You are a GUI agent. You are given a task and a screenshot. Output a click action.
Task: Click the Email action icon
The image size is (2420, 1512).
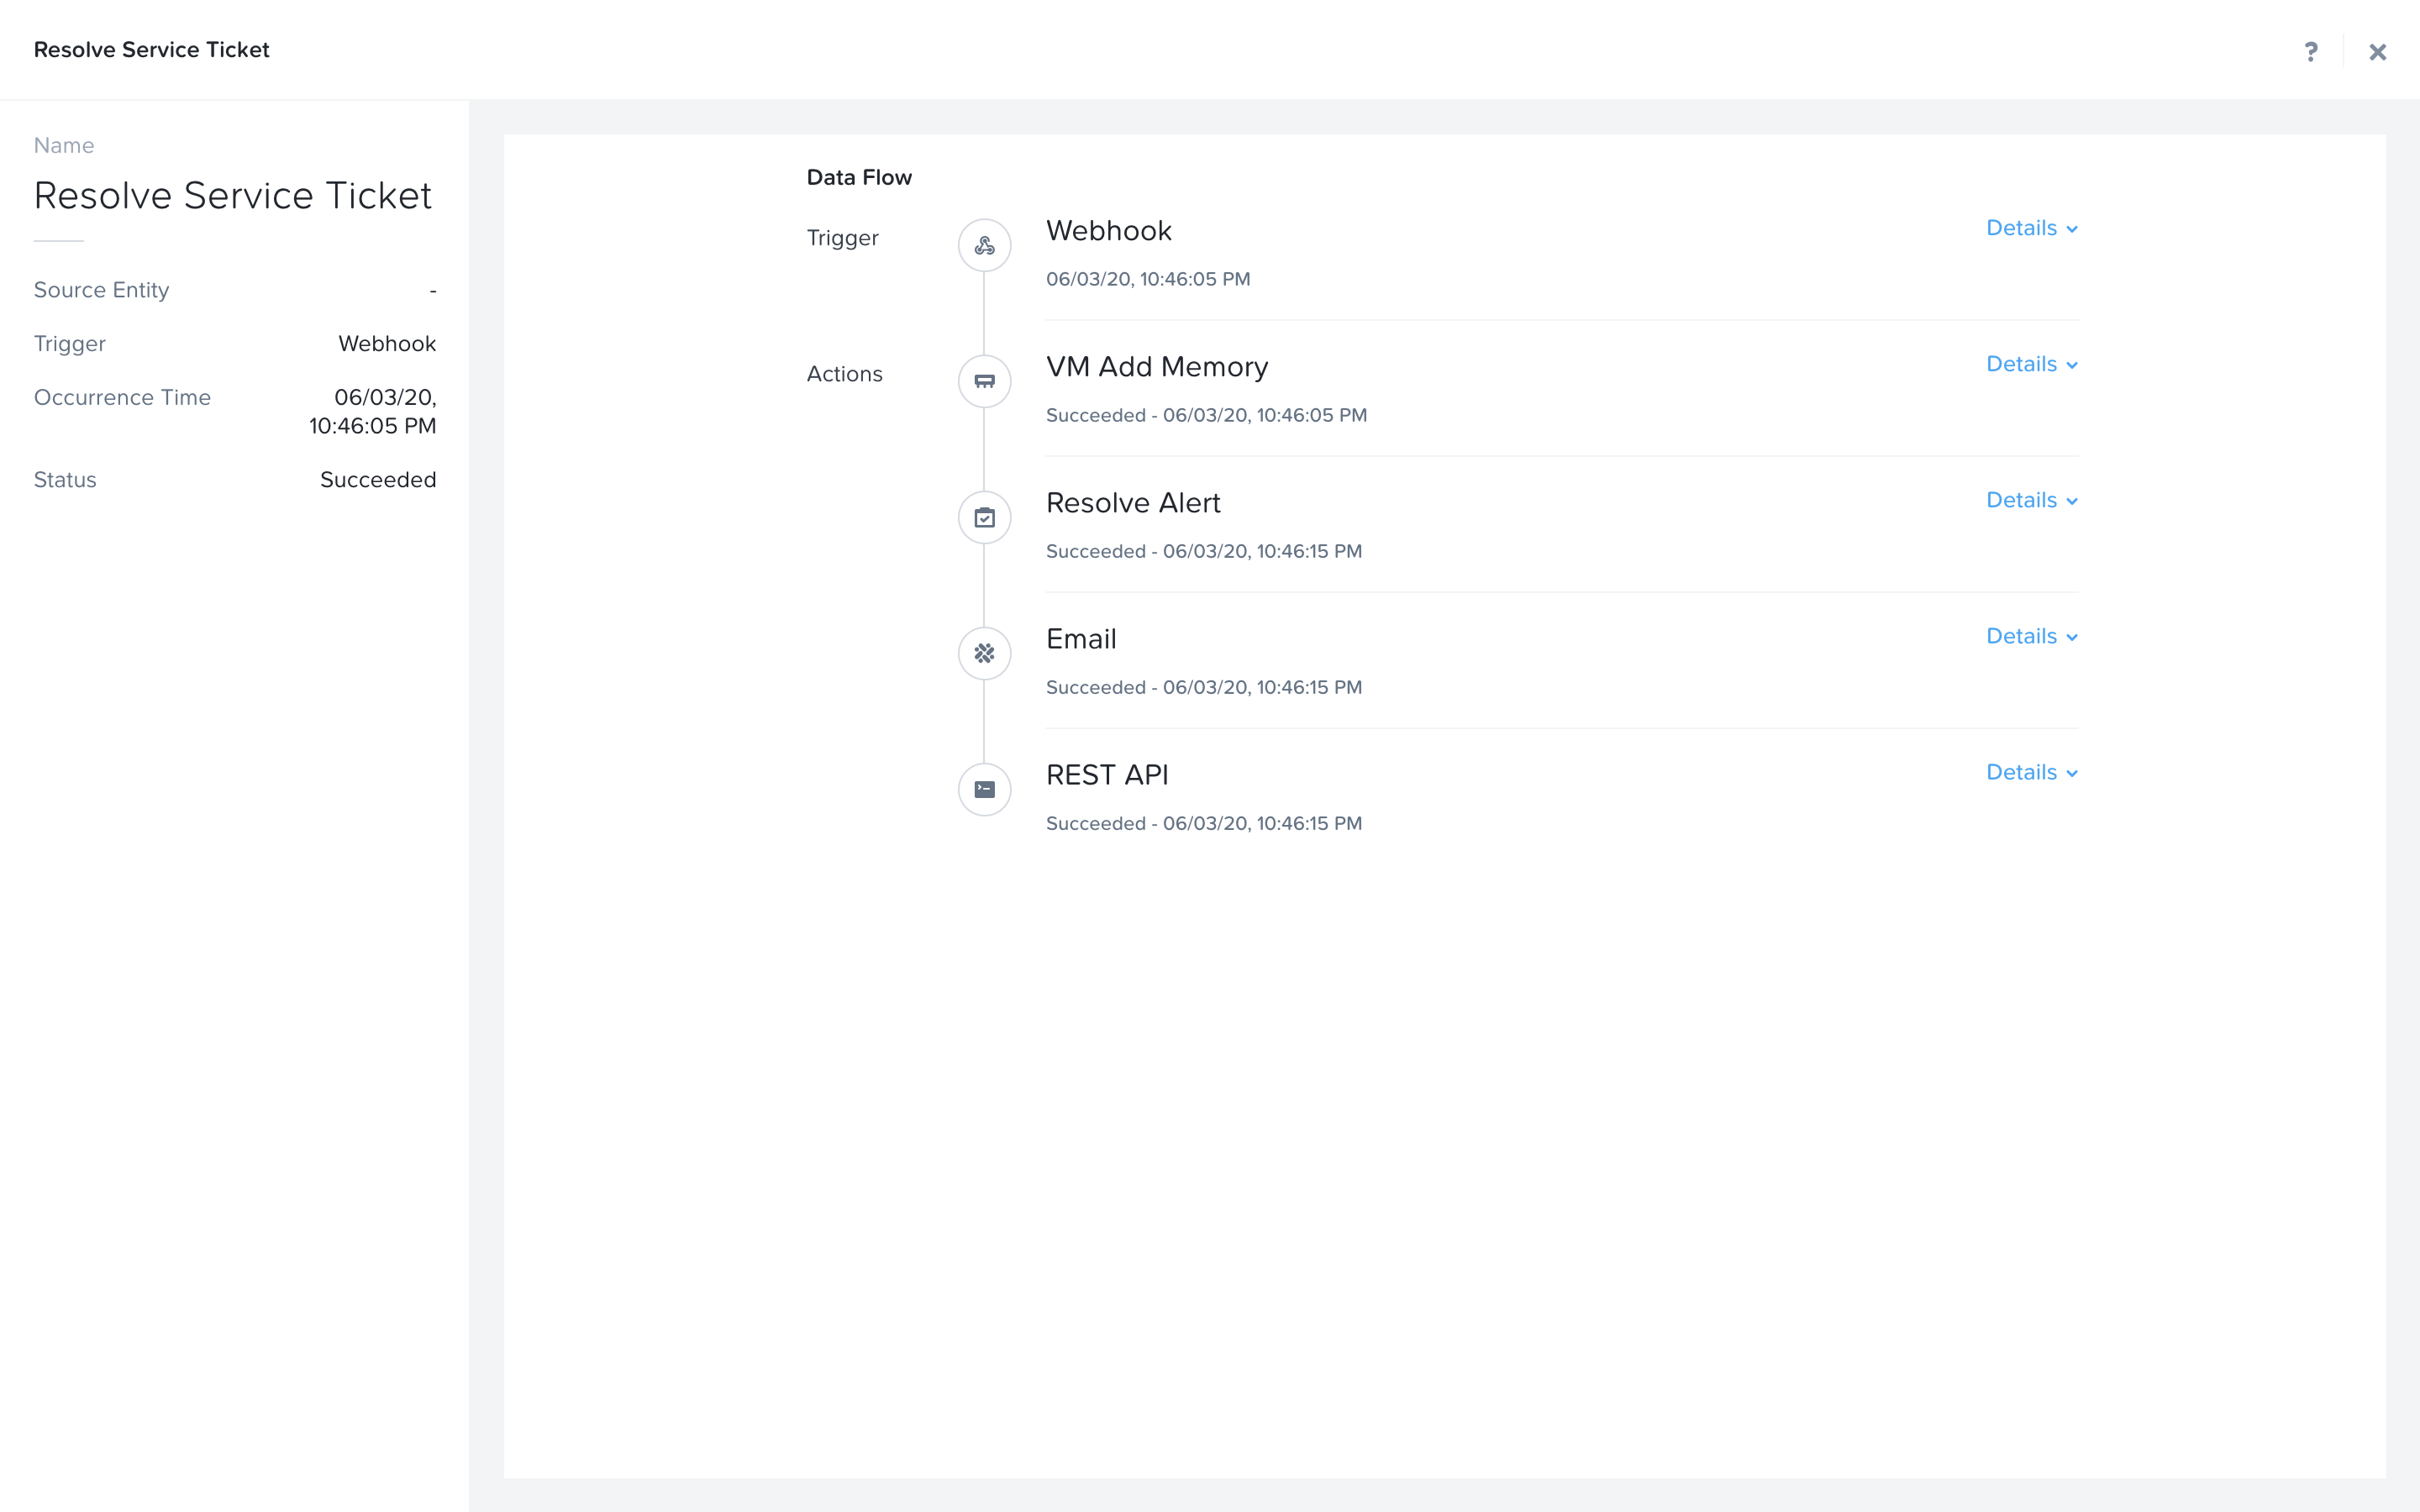coord(984,653)
